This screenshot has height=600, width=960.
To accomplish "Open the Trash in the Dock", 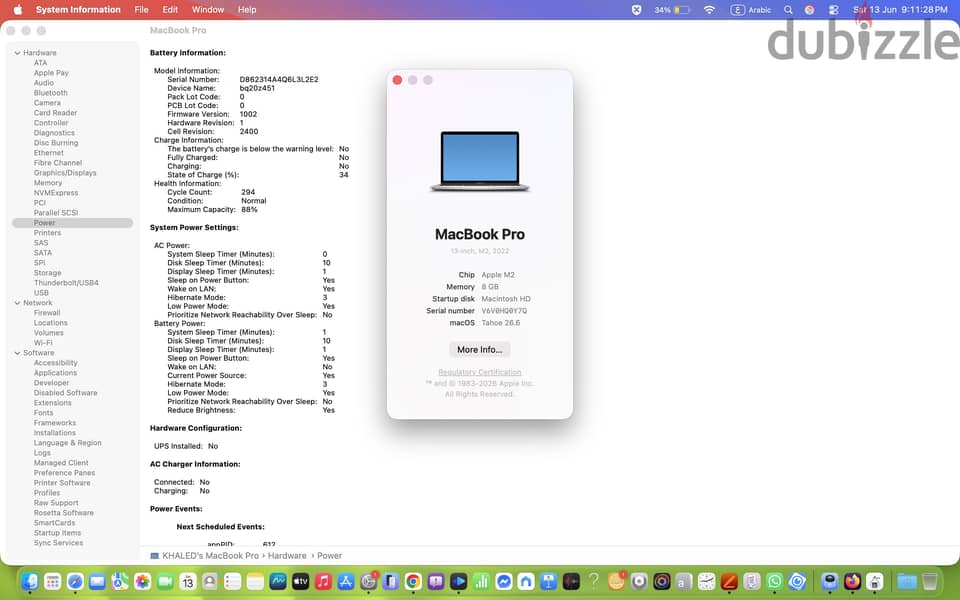I will point(929,582).
